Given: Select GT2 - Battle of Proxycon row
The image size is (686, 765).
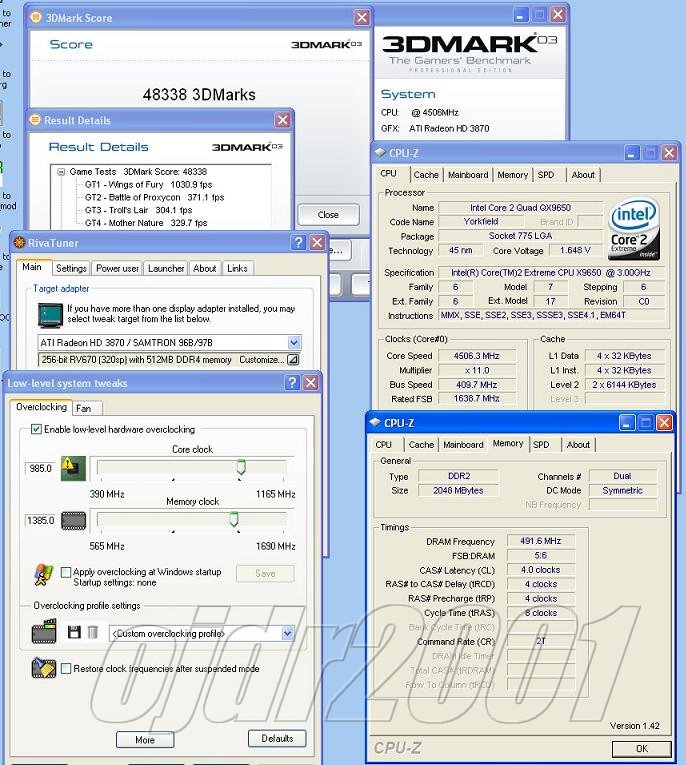Looking at the screenshot, I should 154,197.
